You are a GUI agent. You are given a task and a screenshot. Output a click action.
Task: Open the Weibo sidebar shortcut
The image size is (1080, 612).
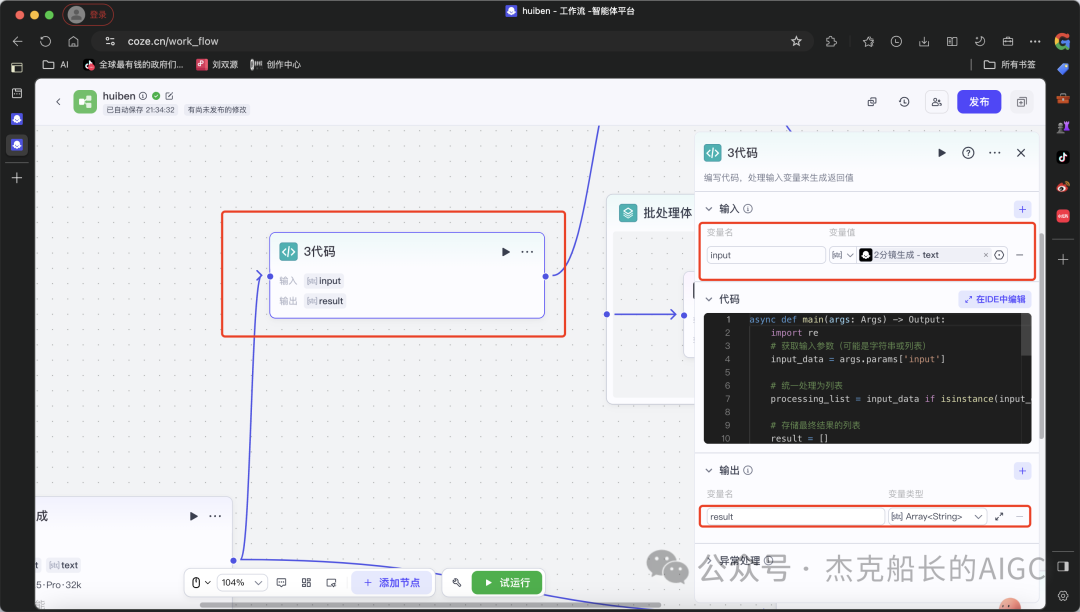point(1063,187)
